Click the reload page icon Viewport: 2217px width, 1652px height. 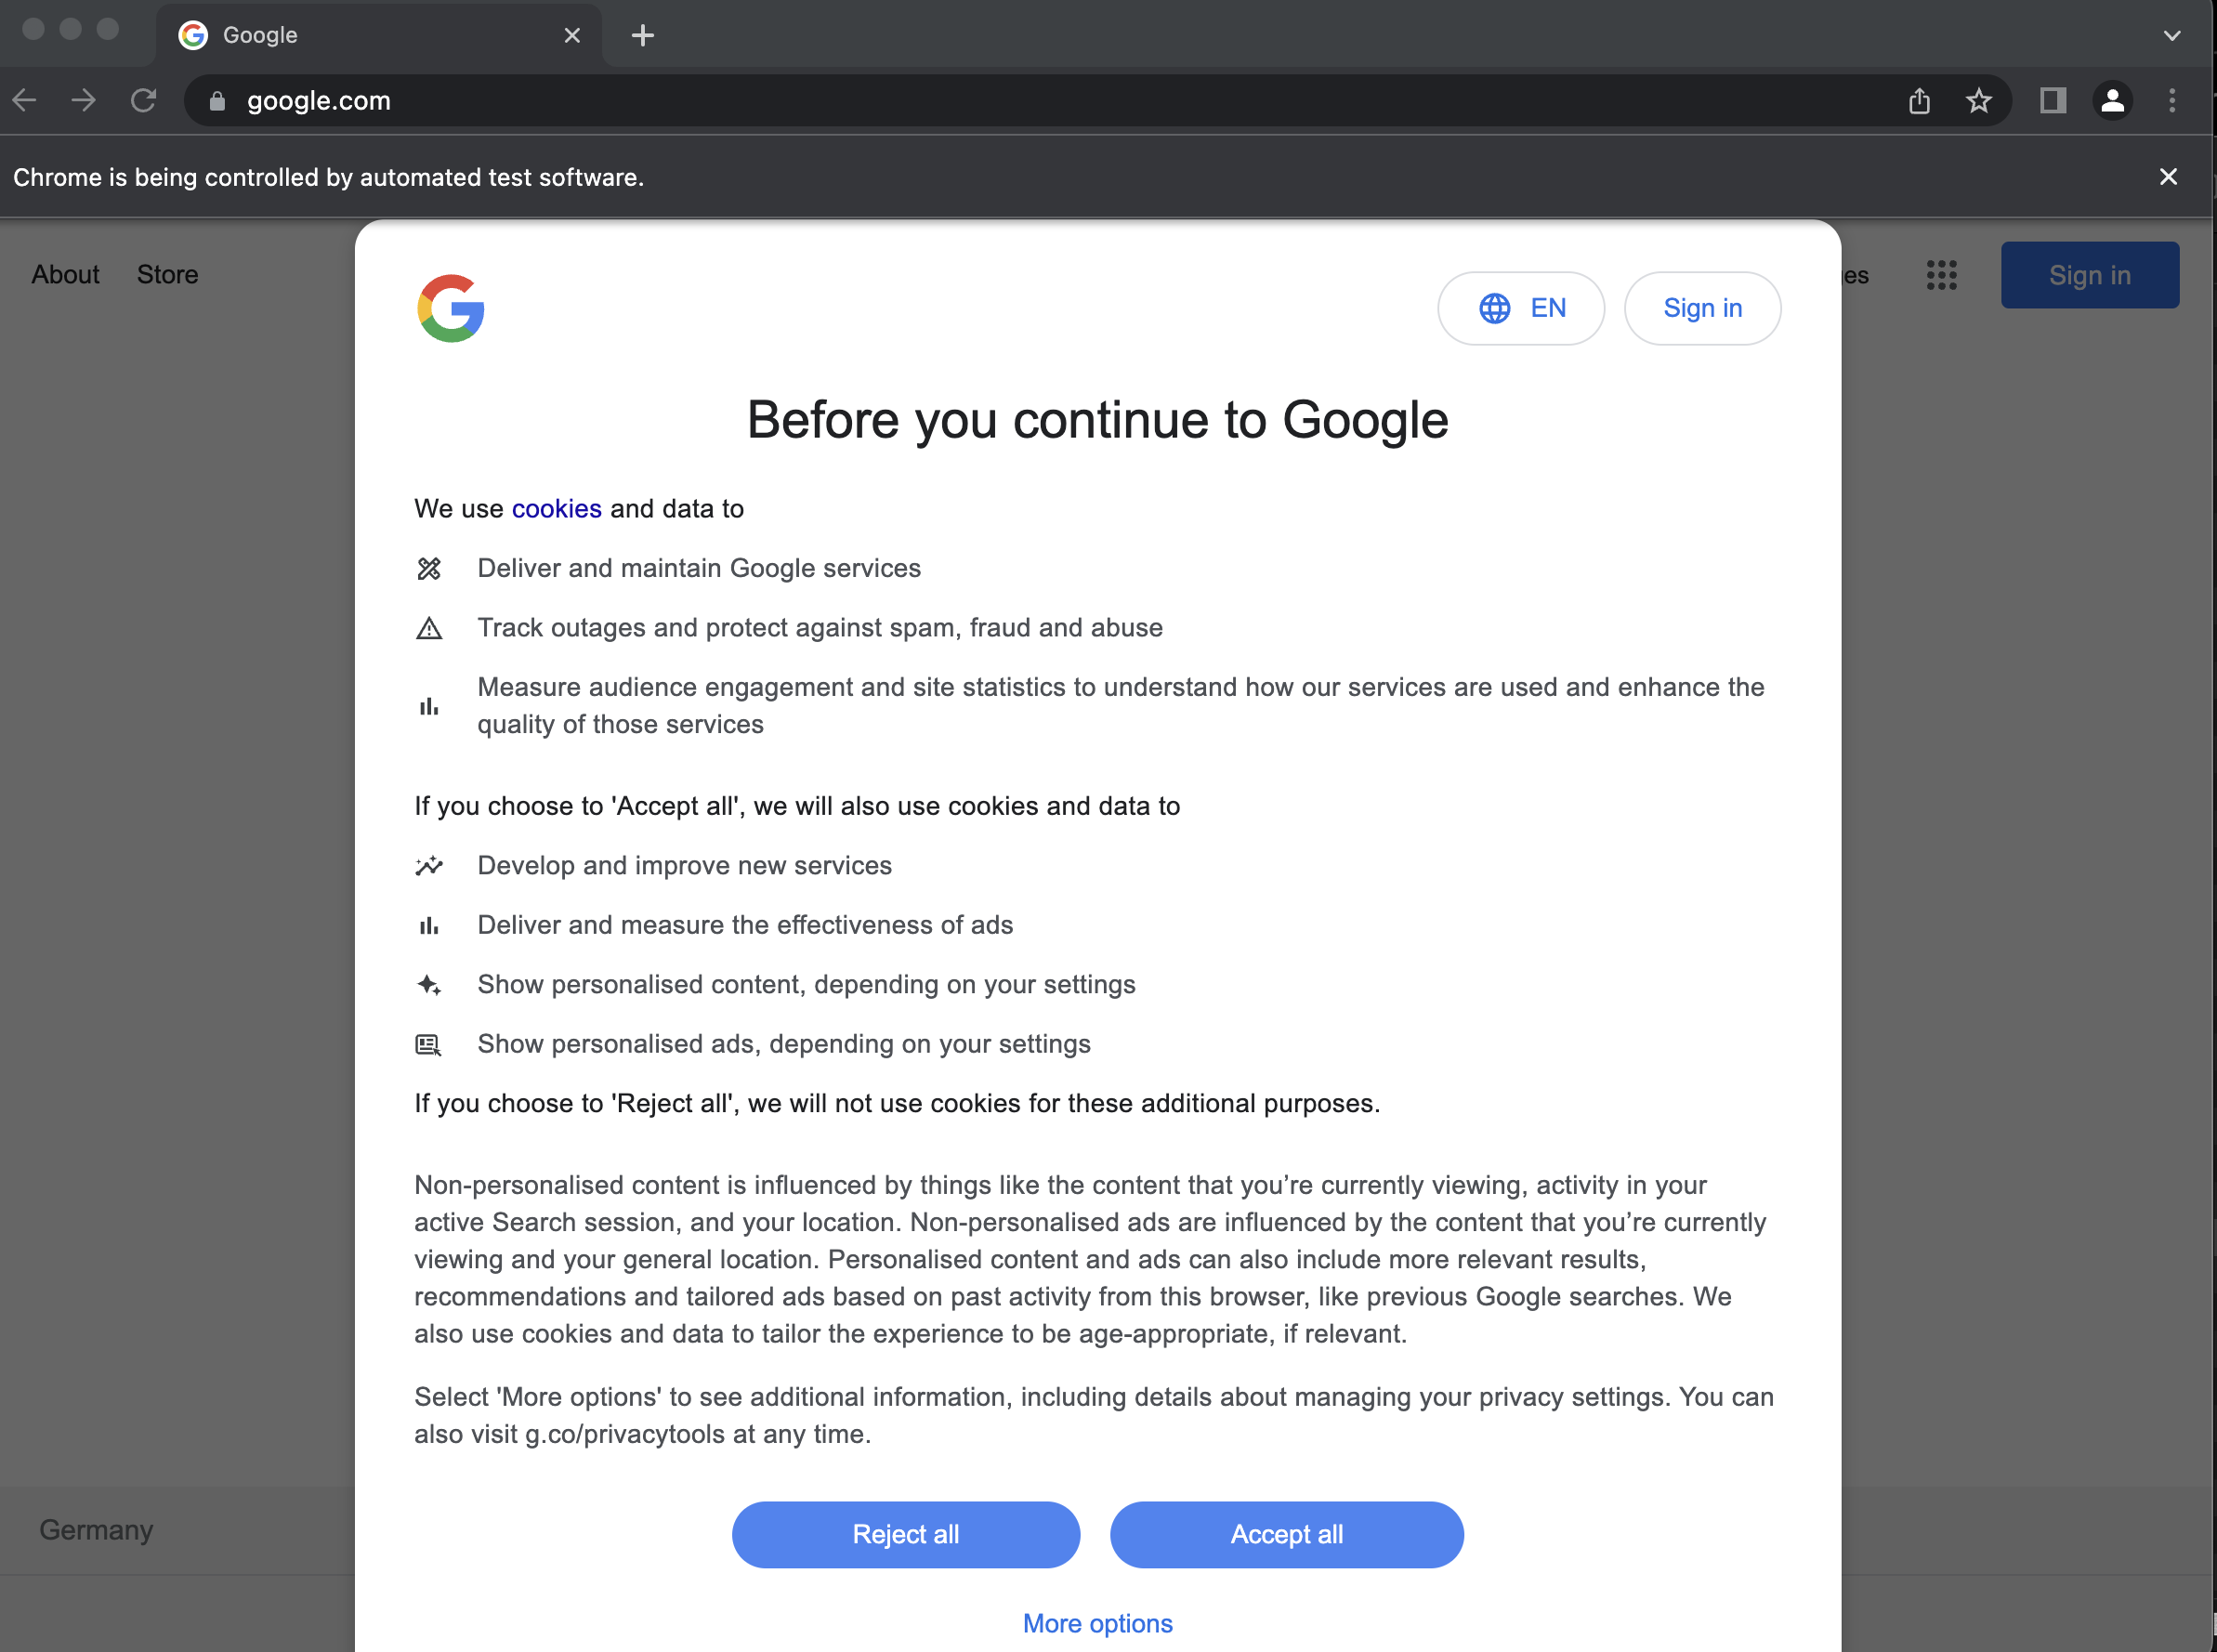click(x=144, y=100)
